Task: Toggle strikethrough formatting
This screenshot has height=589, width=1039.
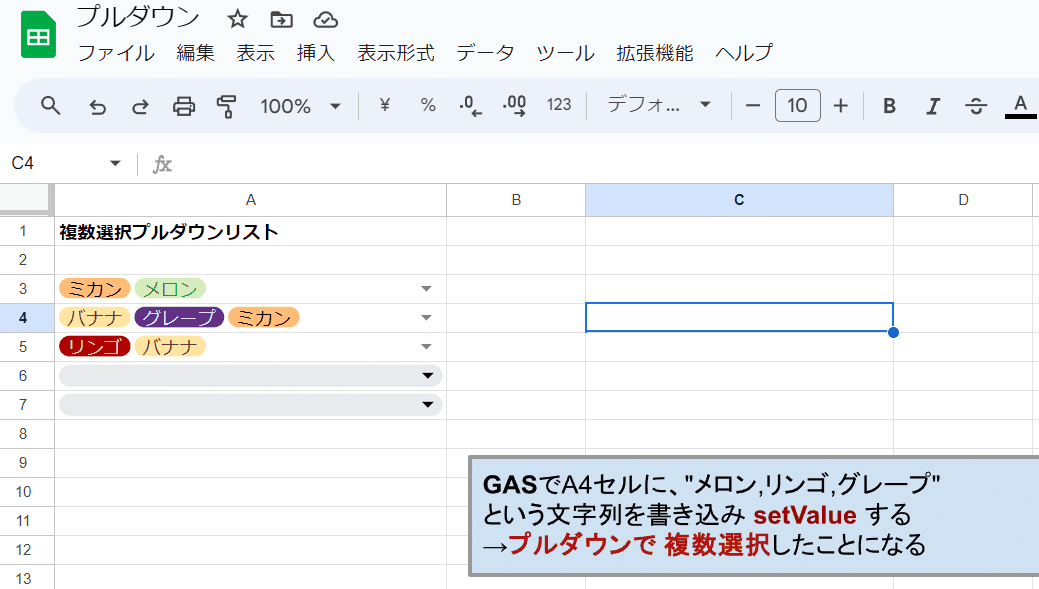Action: (976, 106)
